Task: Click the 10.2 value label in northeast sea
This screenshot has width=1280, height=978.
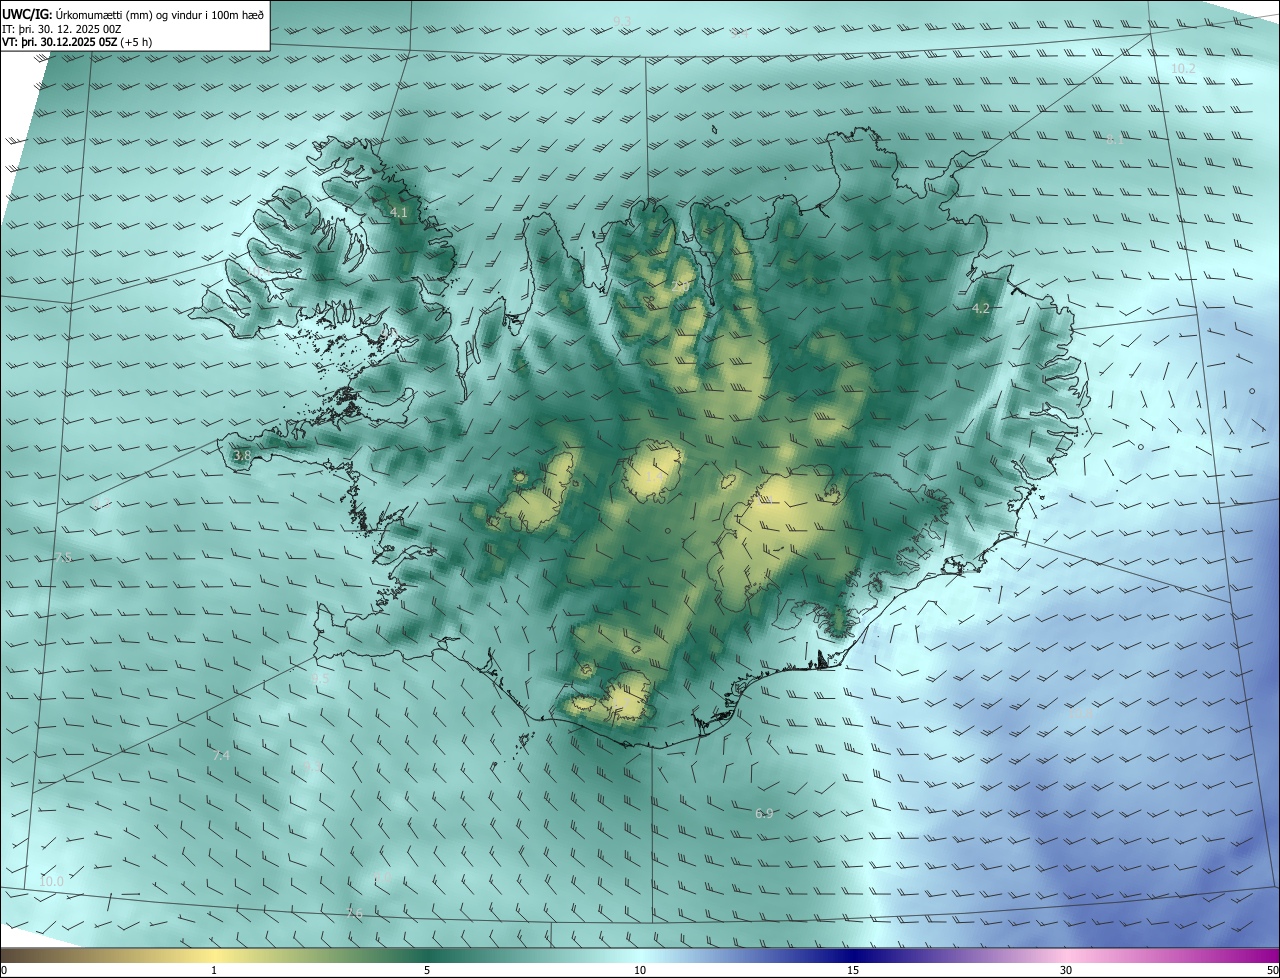Action: (1183, 68)
